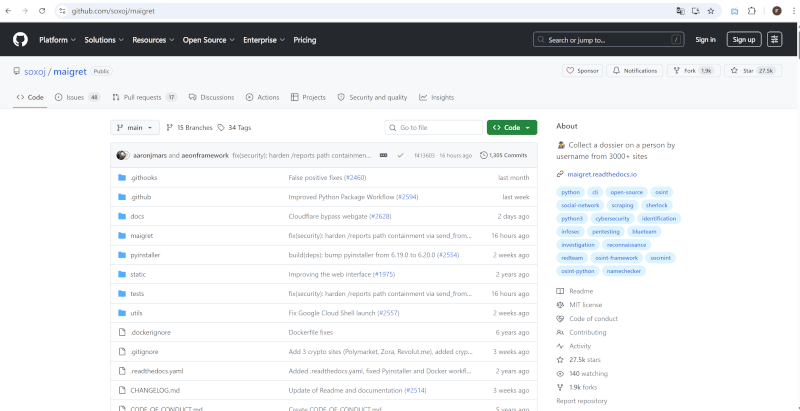The image size is (800, 411).
Task: Select the cybersecurity topic tag
Action: click(613, 218)
